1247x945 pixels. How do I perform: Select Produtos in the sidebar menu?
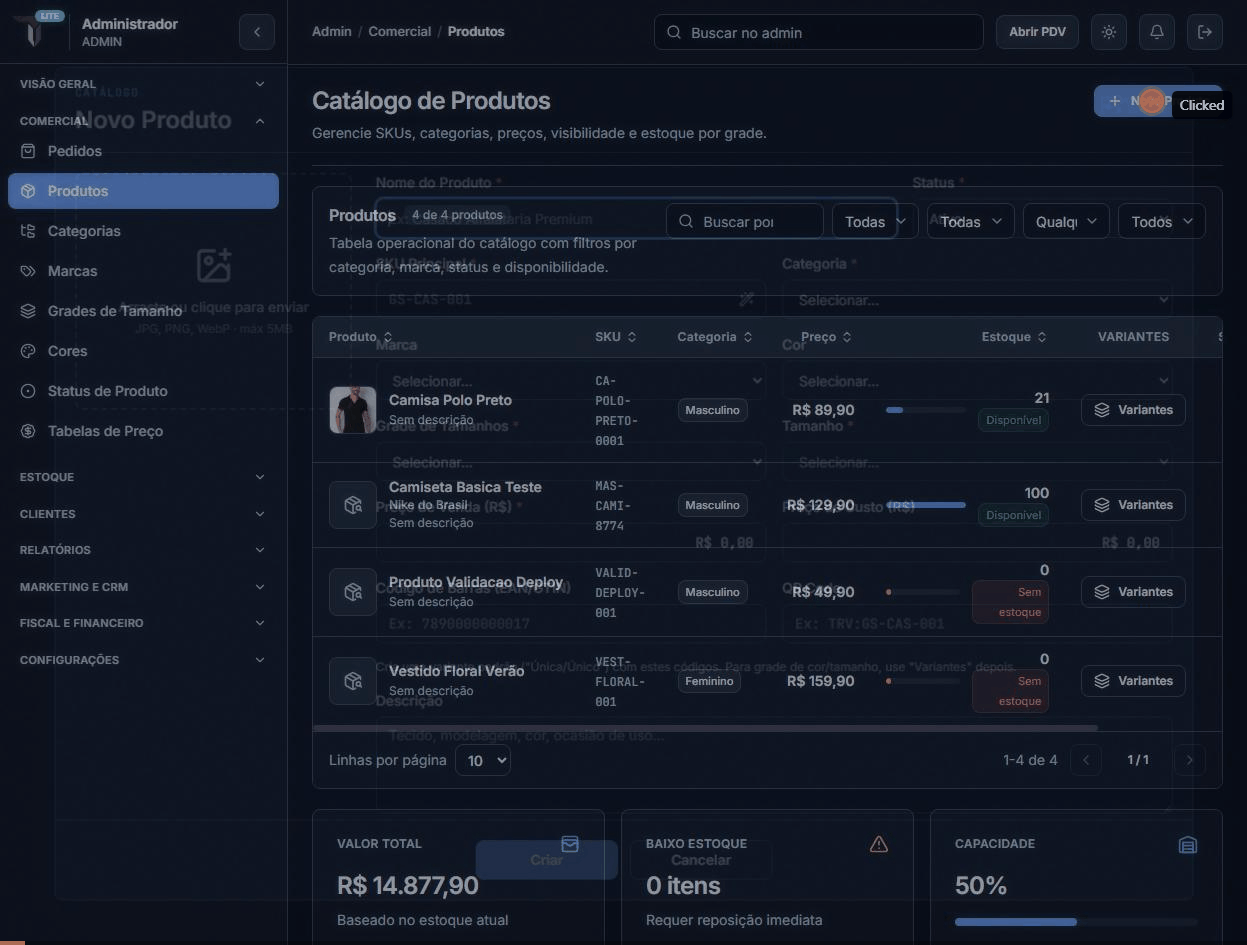(x=143, y=191)
